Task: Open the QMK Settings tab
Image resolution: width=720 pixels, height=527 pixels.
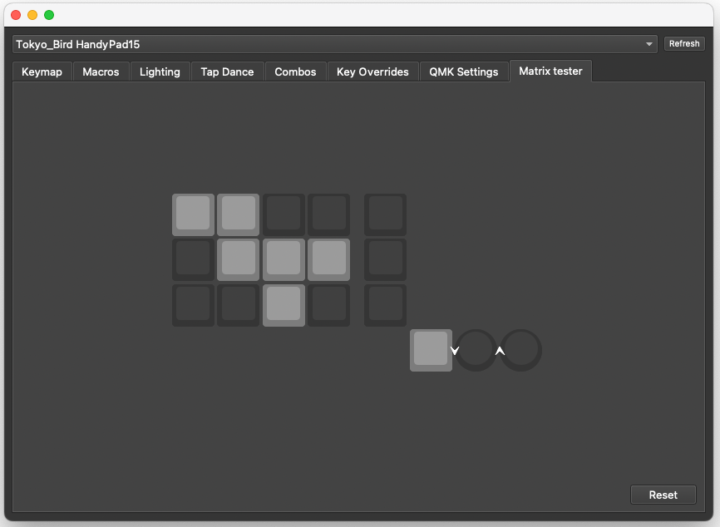Action: [463, 72]
